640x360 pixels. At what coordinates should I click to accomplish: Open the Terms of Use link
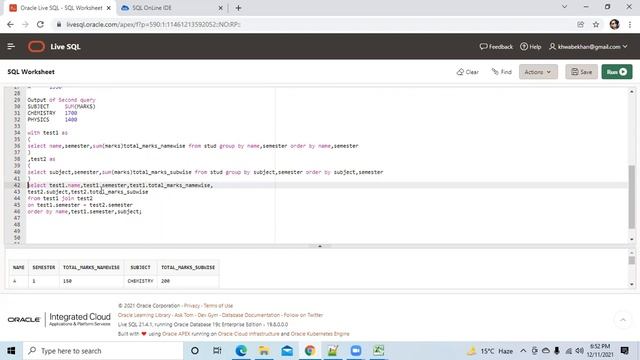218,306
